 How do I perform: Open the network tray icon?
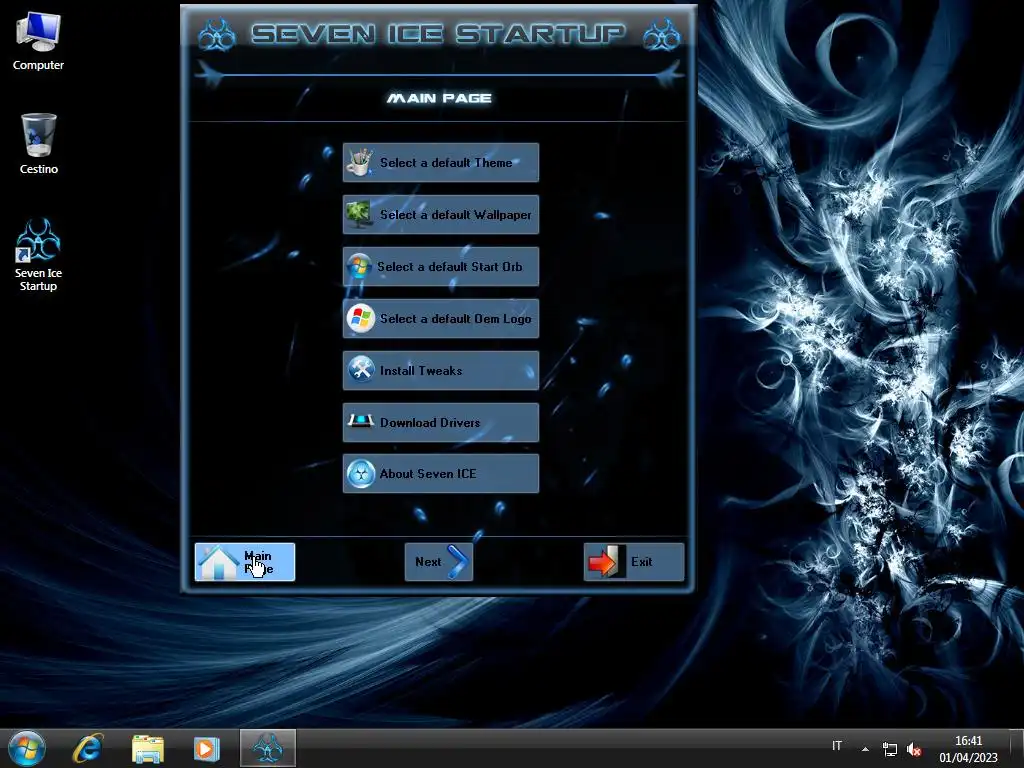(x=889, y=749)
